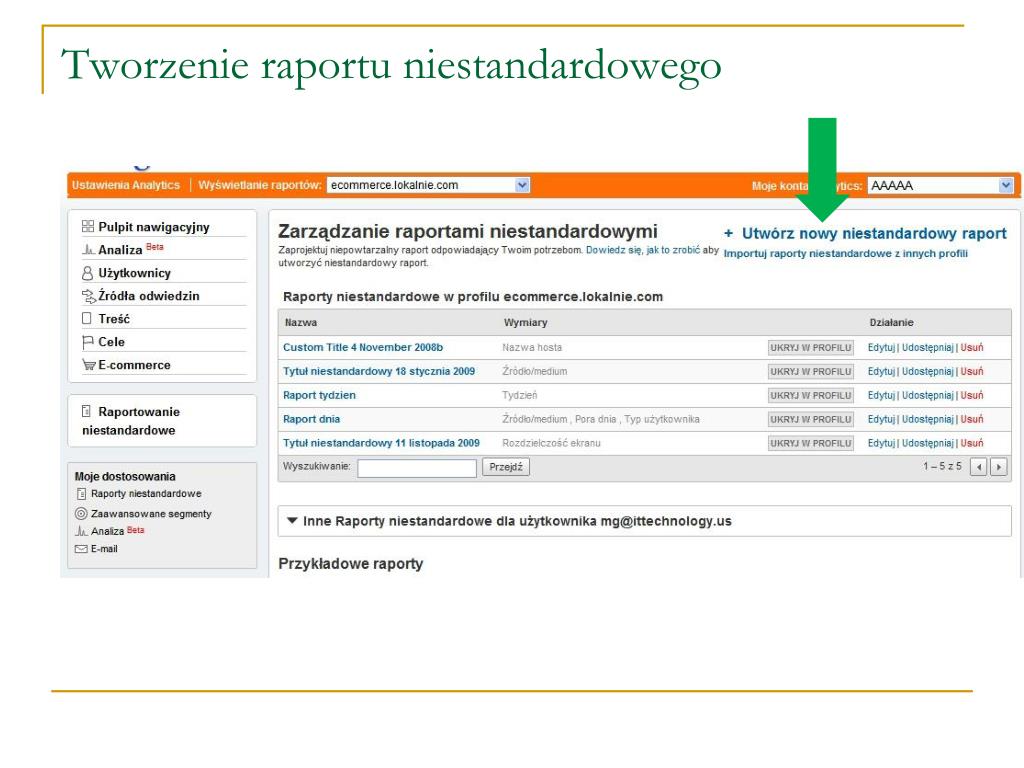Click the Analiza Beta icon under Moje dostosowania
This screenshot has width=1024, height=768.
81,531
